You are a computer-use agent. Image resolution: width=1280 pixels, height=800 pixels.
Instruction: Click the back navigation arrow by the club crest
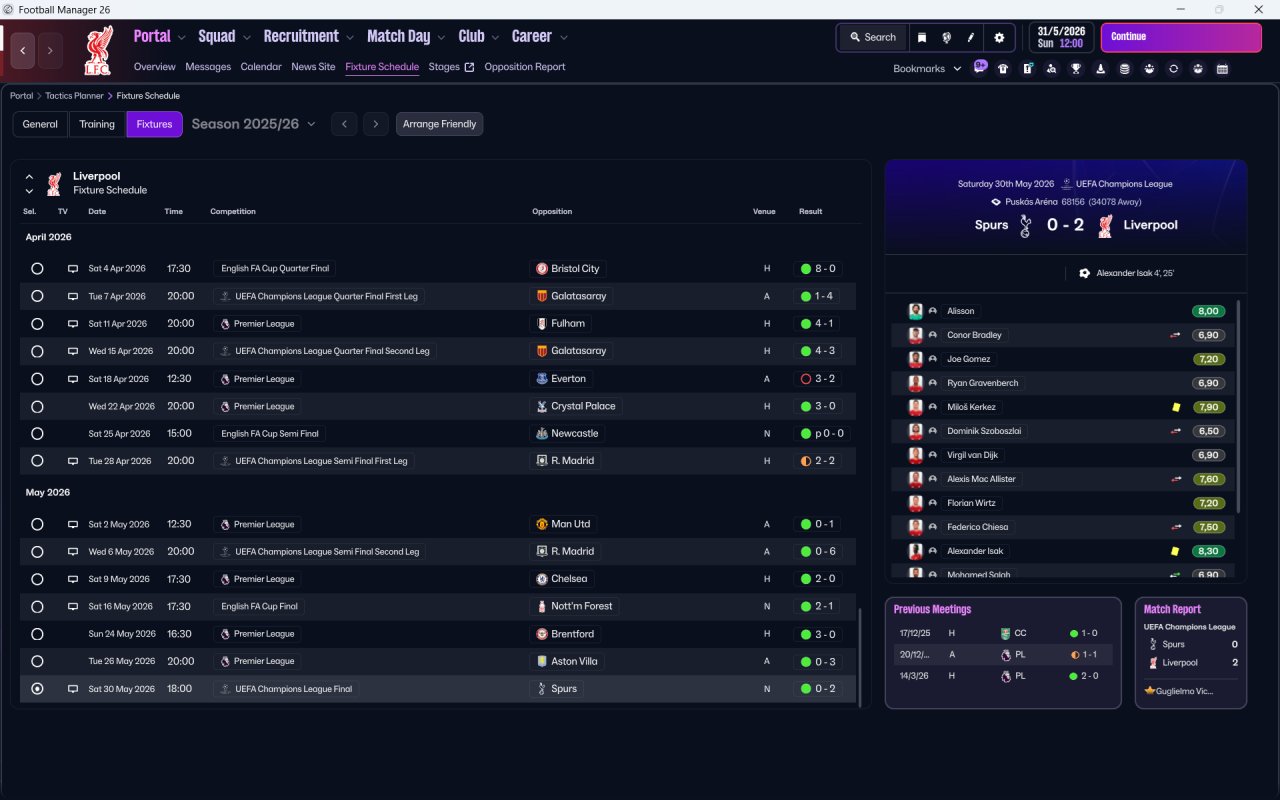point(23,50)
